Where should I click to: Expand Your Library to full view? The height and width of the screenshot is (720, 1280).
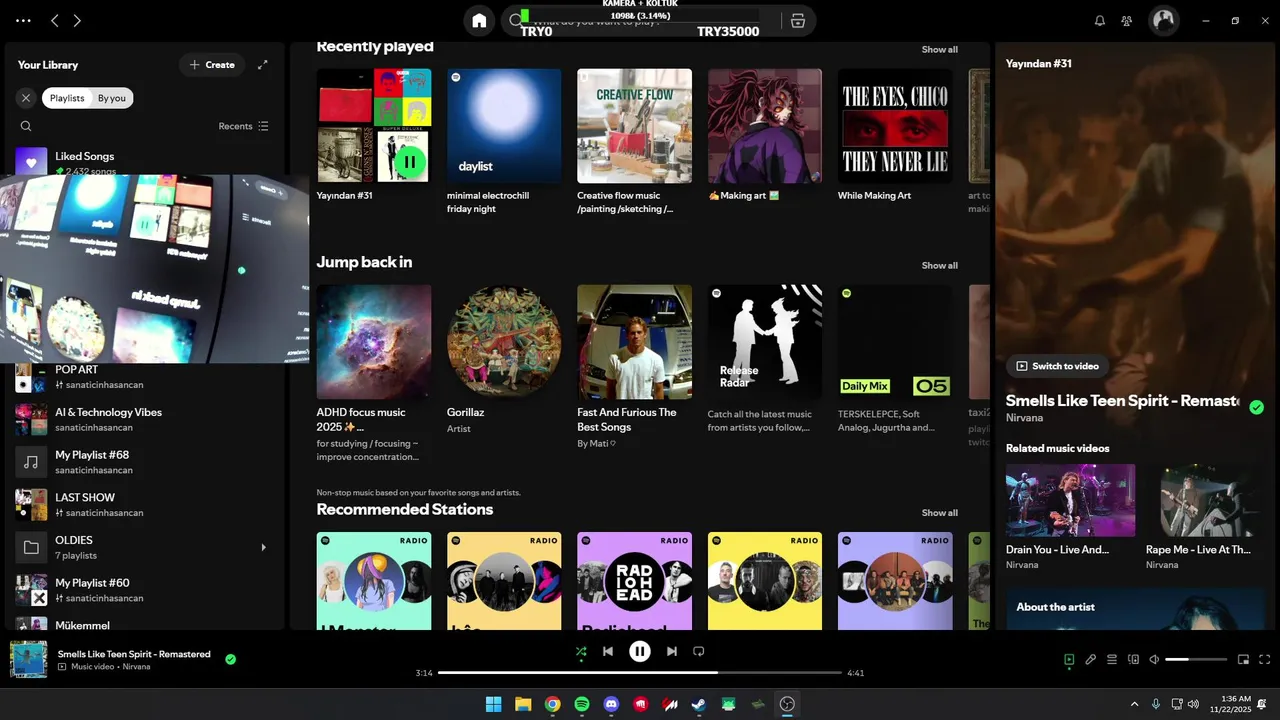263,65
